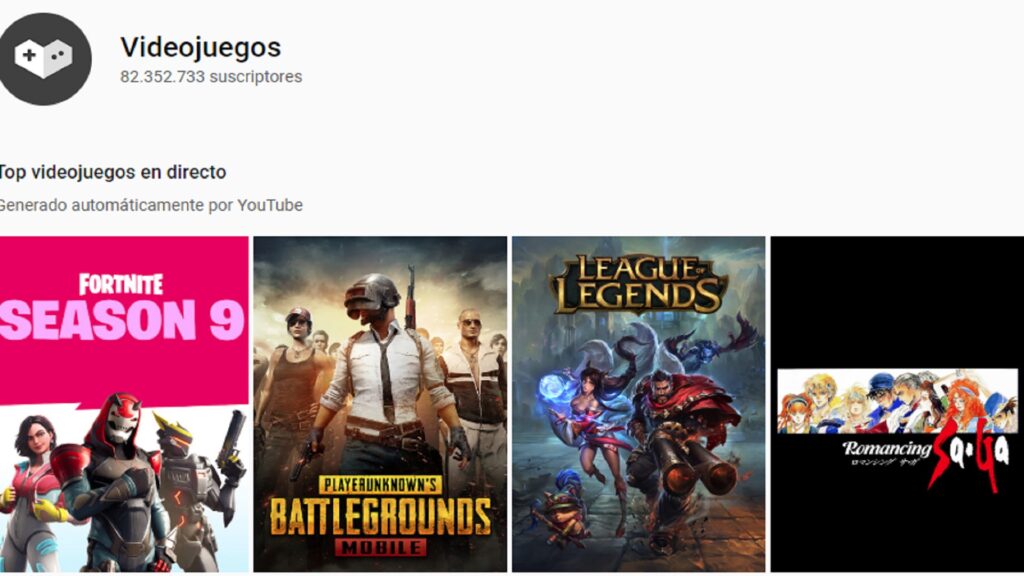The width and height of the screenshot is (1024, 576).
Task: Open the League of Legends game card
Action: click(x=639, y=404)
